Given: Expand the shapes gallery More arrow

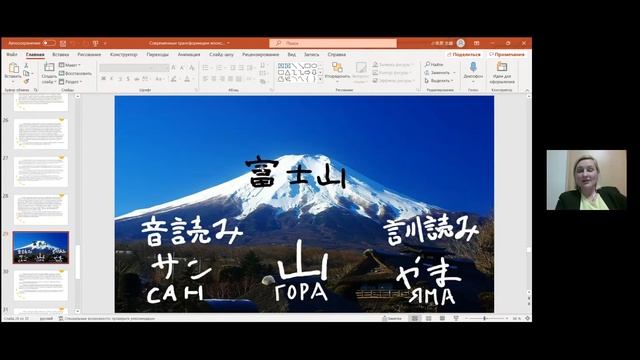Looking at the screenshot, I should 320,79.
